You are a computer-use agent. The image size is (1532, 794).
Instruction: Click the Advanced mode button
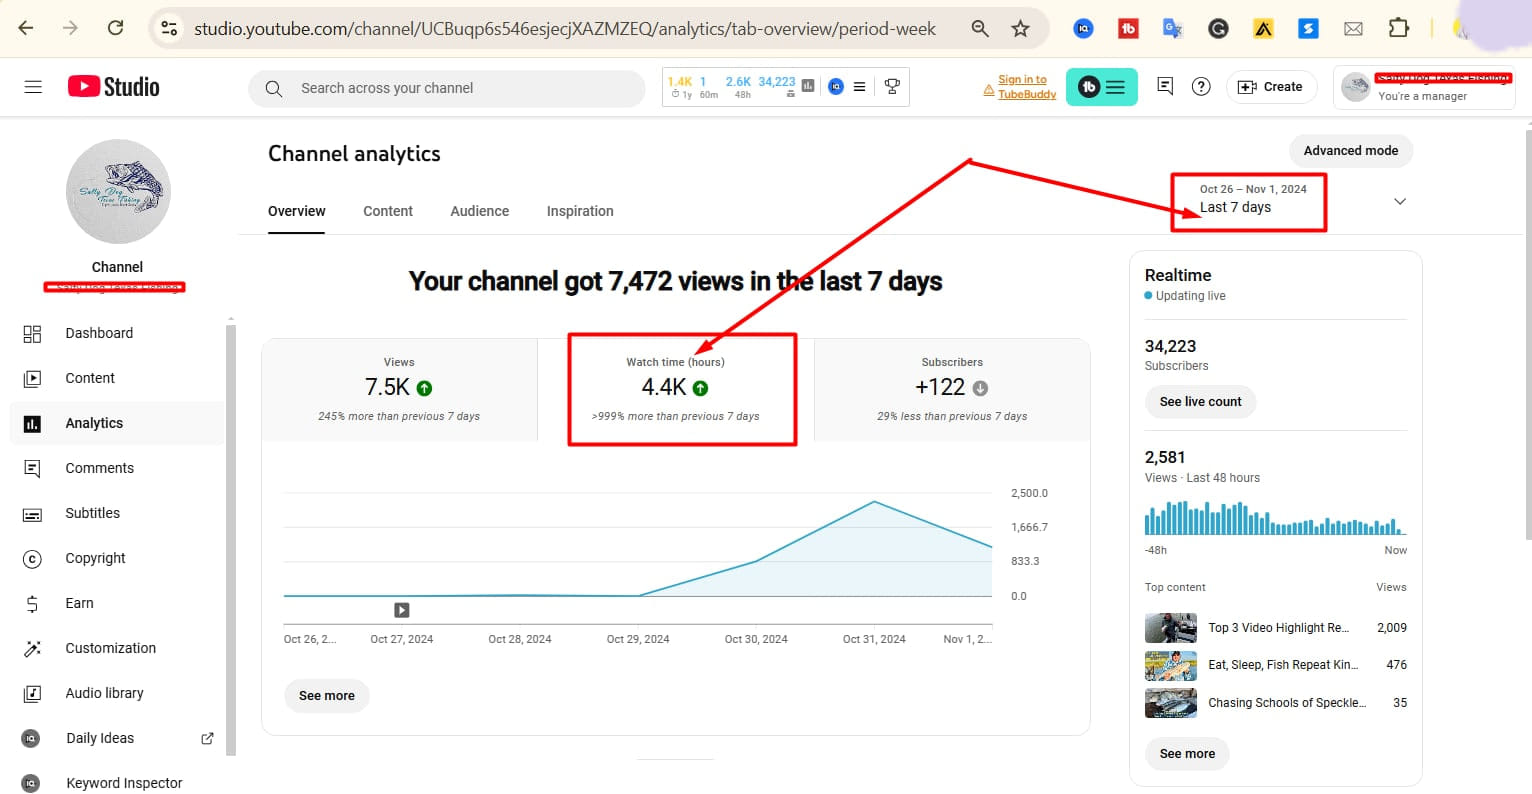(x=1350, y=151)
